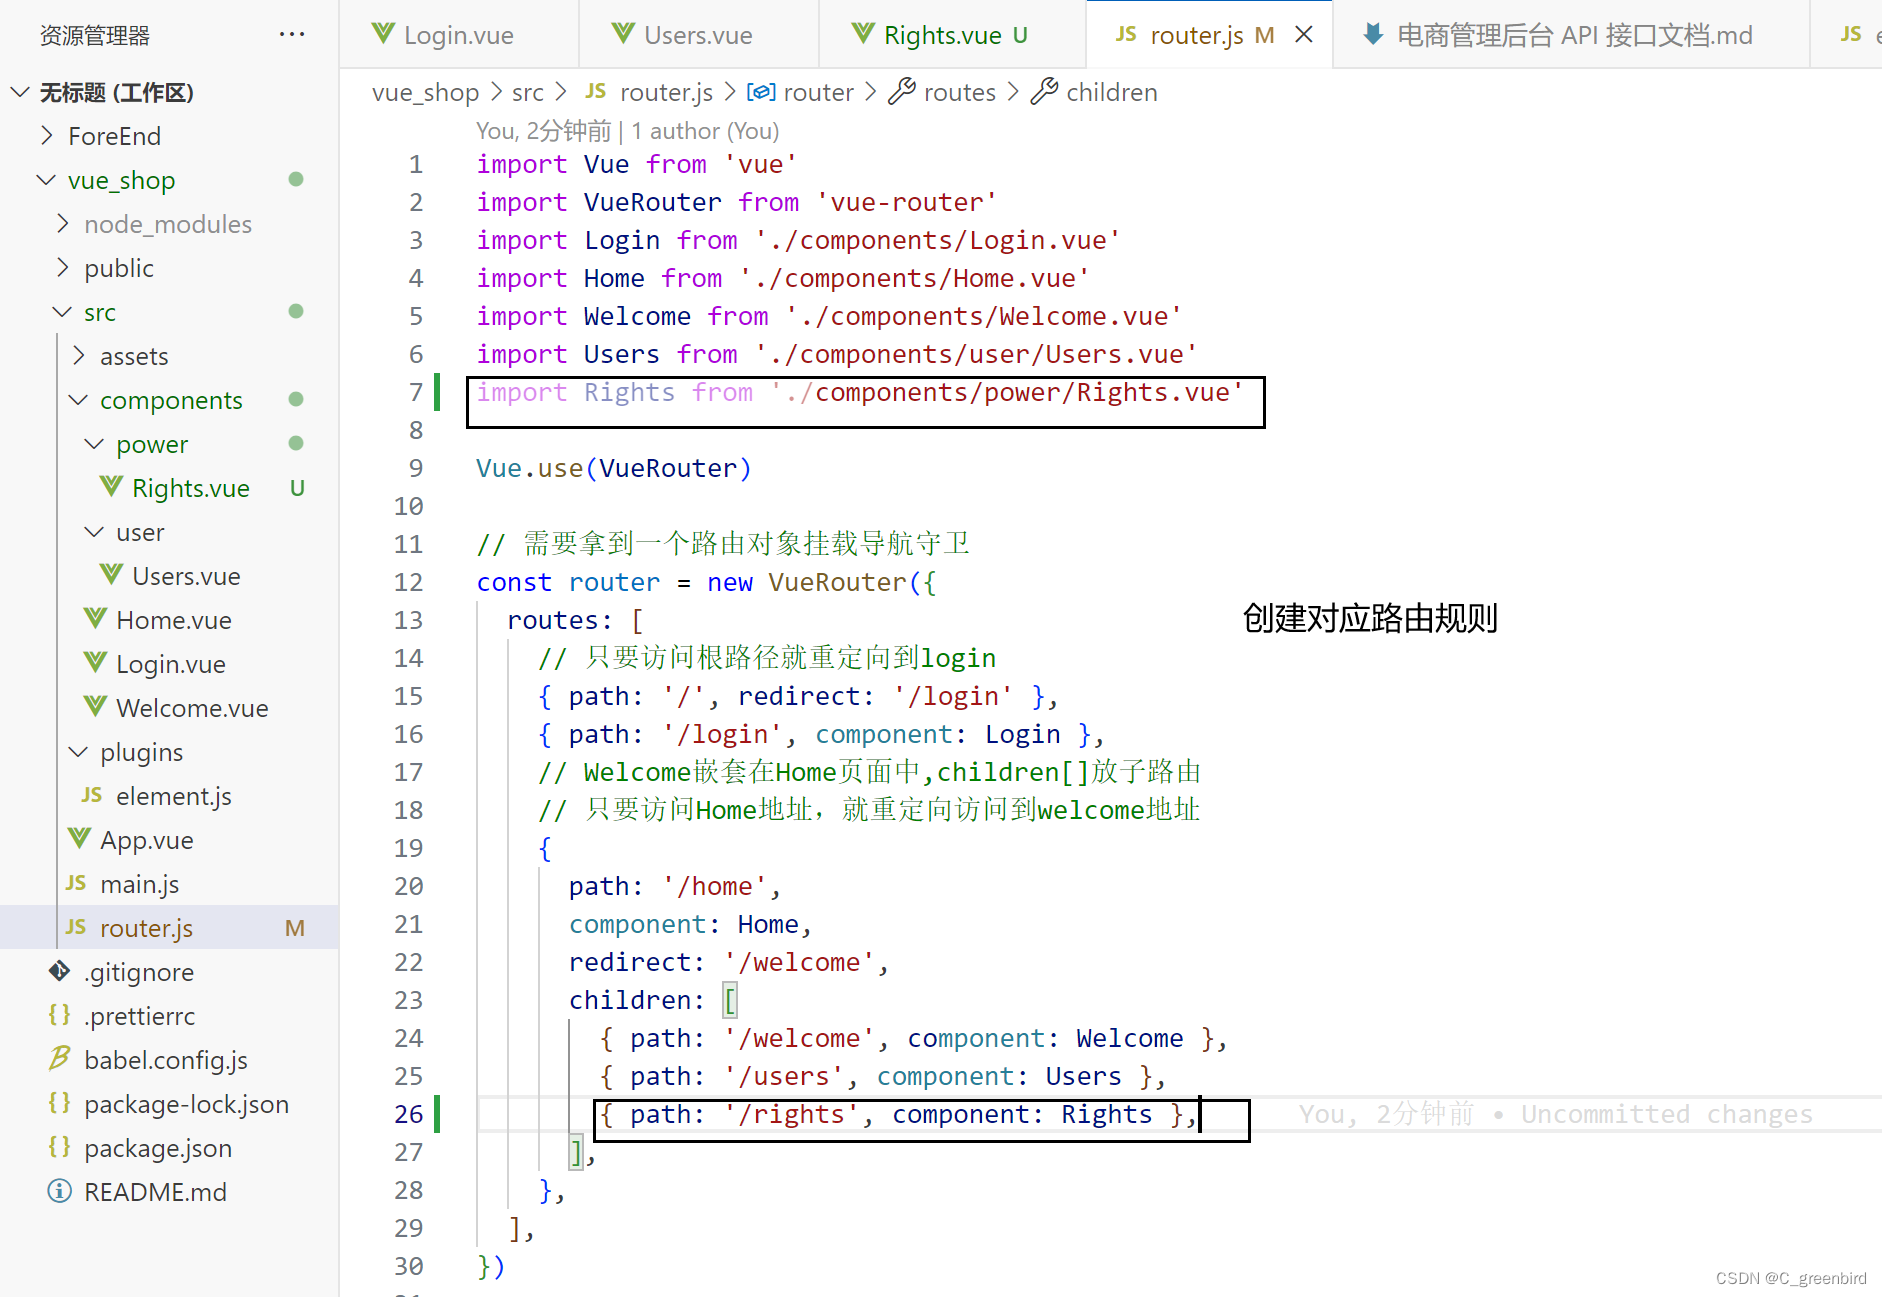Click the Vue icon on Login.vue tab
The width and height of the screenshot is (1882, 1297).
383,34
